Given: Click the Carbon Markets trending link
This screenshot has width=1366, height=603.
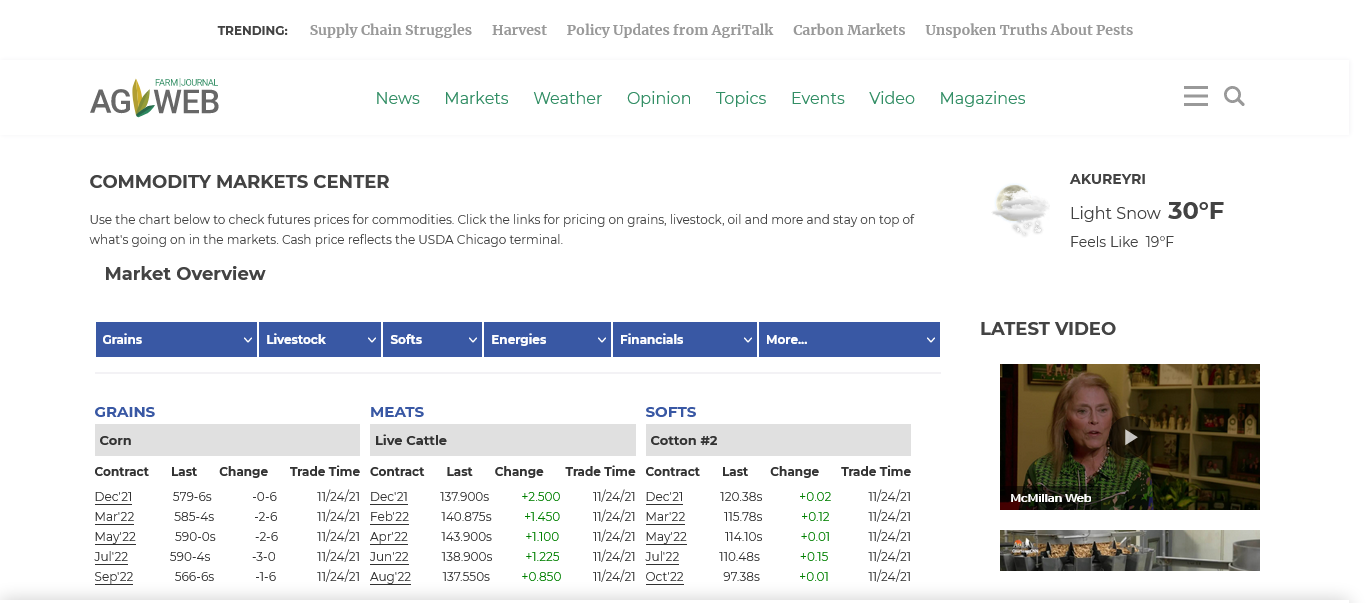Looking at the screenshot, I should tap(848, 30).
